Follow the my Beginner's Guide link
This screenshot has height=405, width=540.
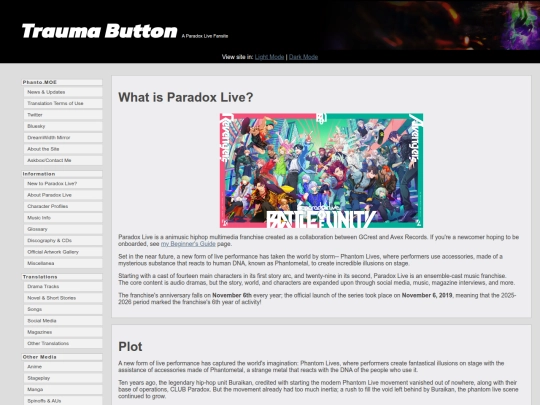(x=188, y=244)
